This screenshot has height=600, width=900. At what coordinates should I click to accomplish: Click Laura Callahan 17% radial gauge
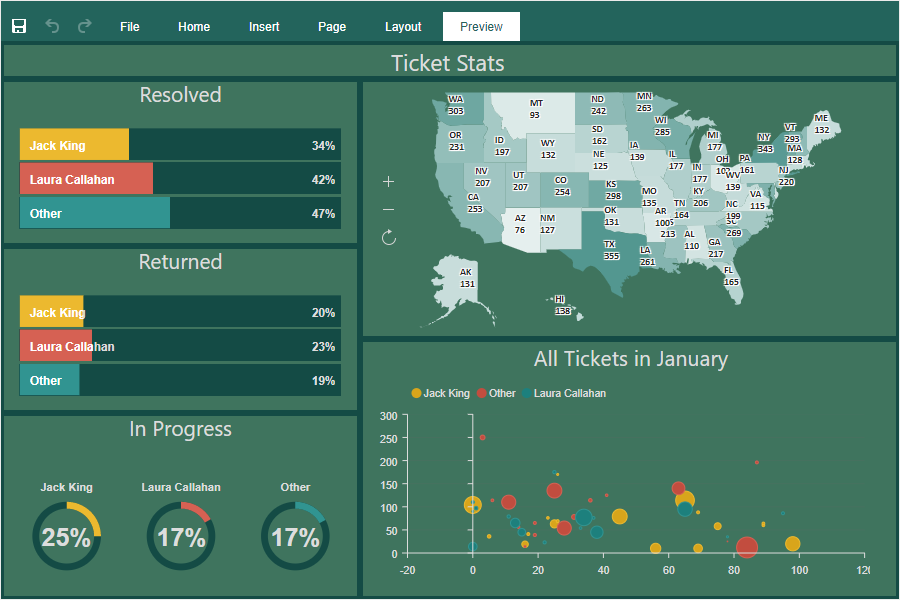[181, 536]
